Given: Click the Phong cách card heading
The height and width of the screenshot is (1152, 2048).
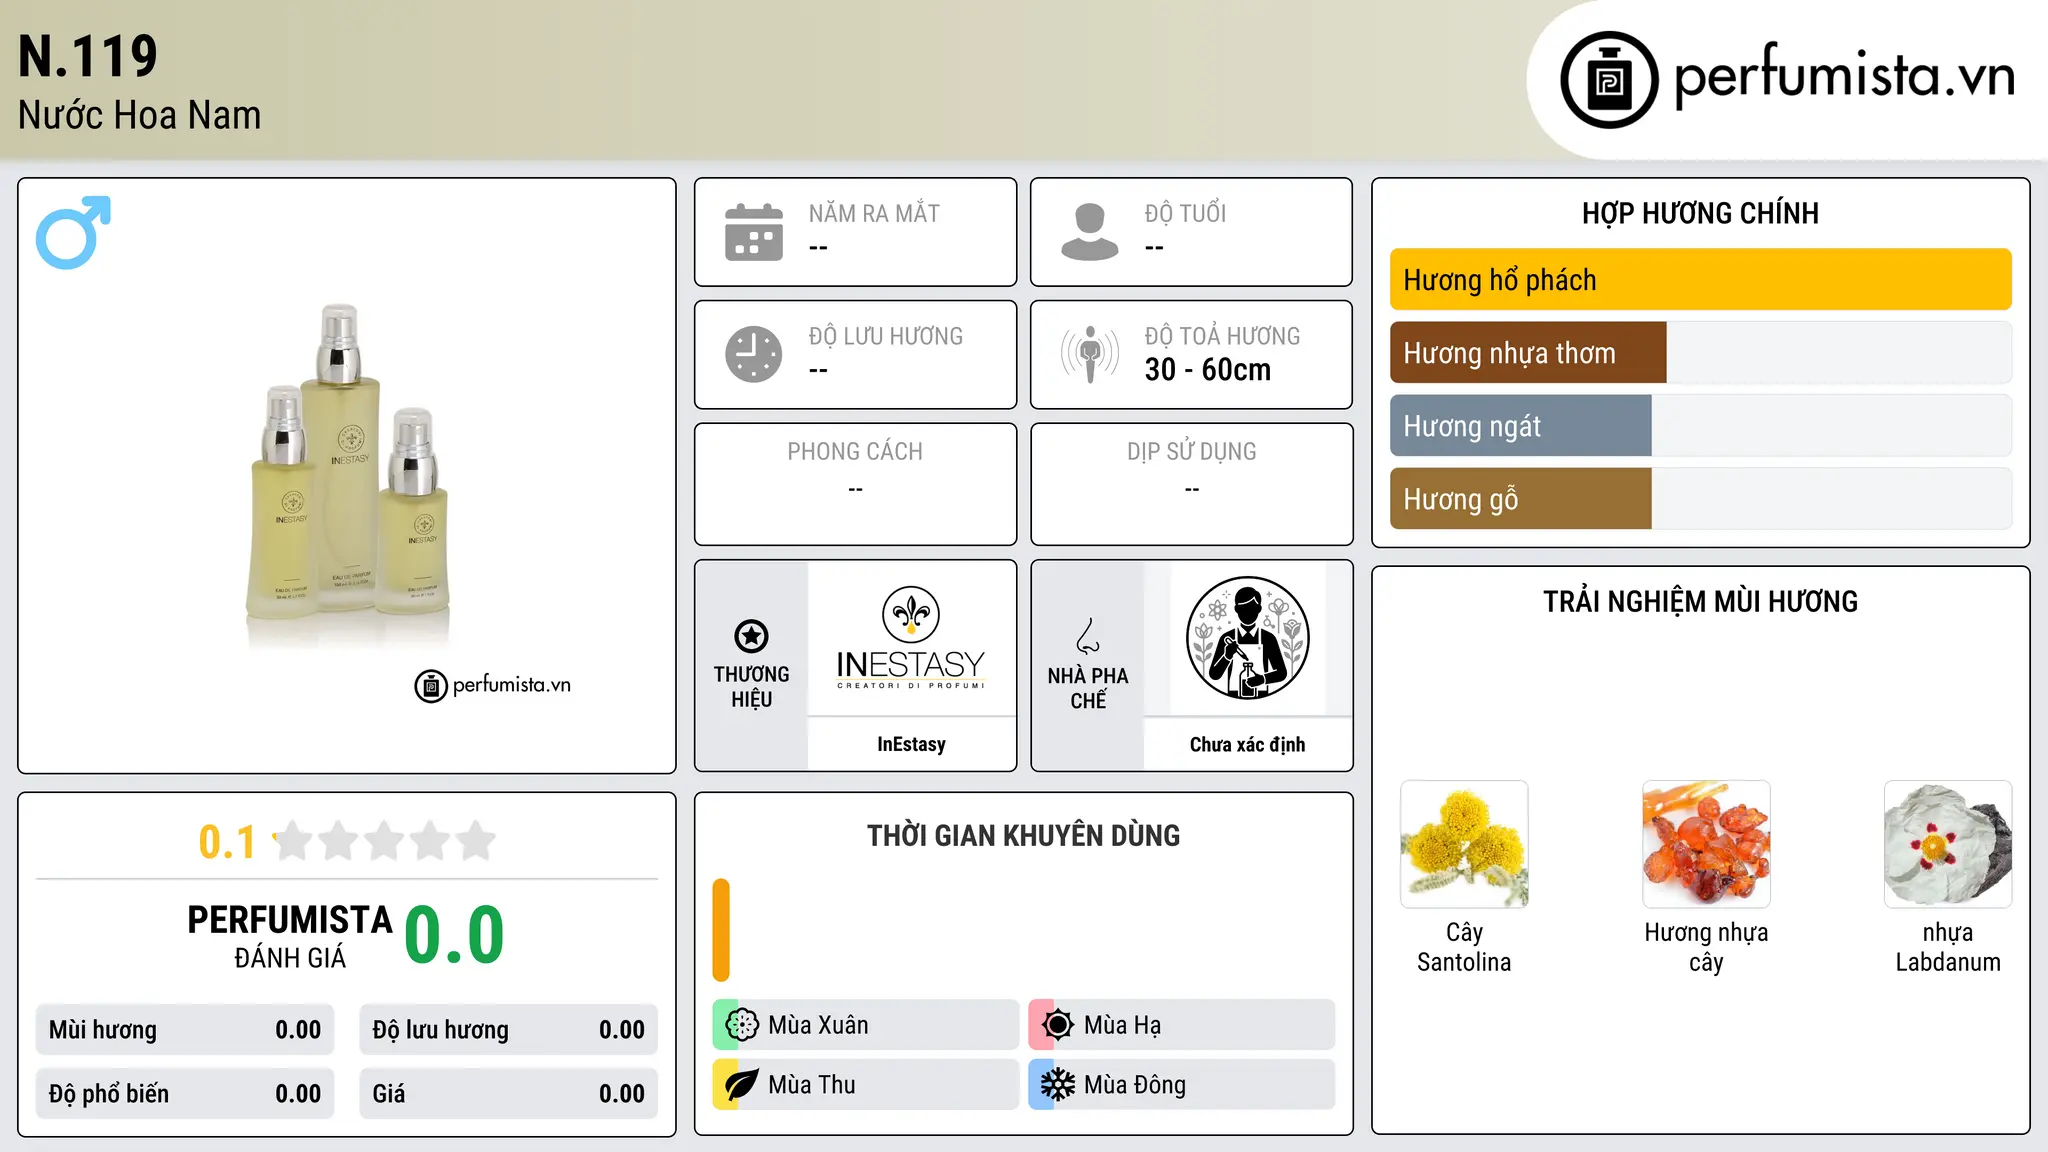Looking at the screenshot, I should pos(855,452).
